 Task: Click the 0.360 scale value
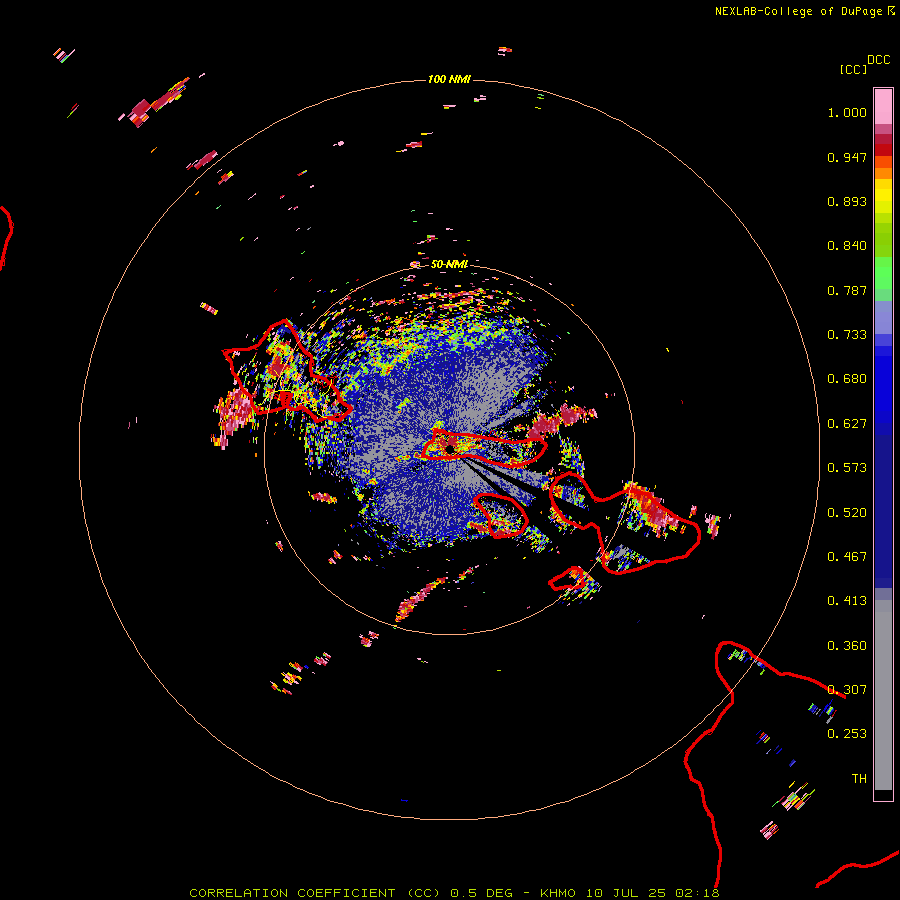(847, 646)
